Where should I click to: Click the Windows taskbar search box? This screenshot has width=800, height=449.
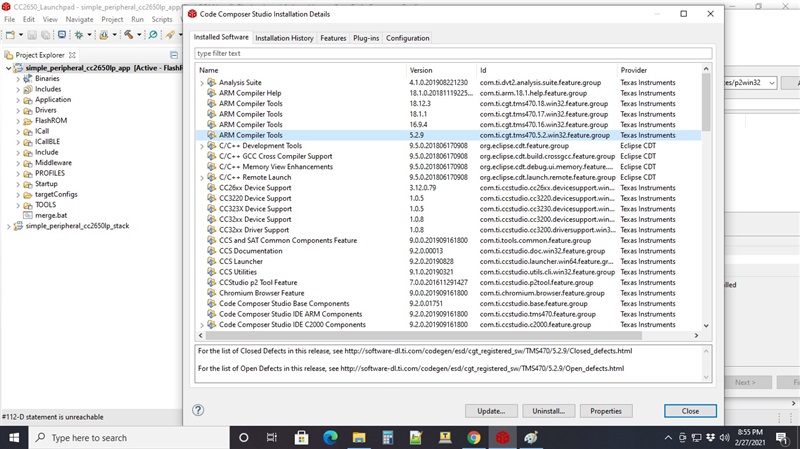[x=128, y=438]
